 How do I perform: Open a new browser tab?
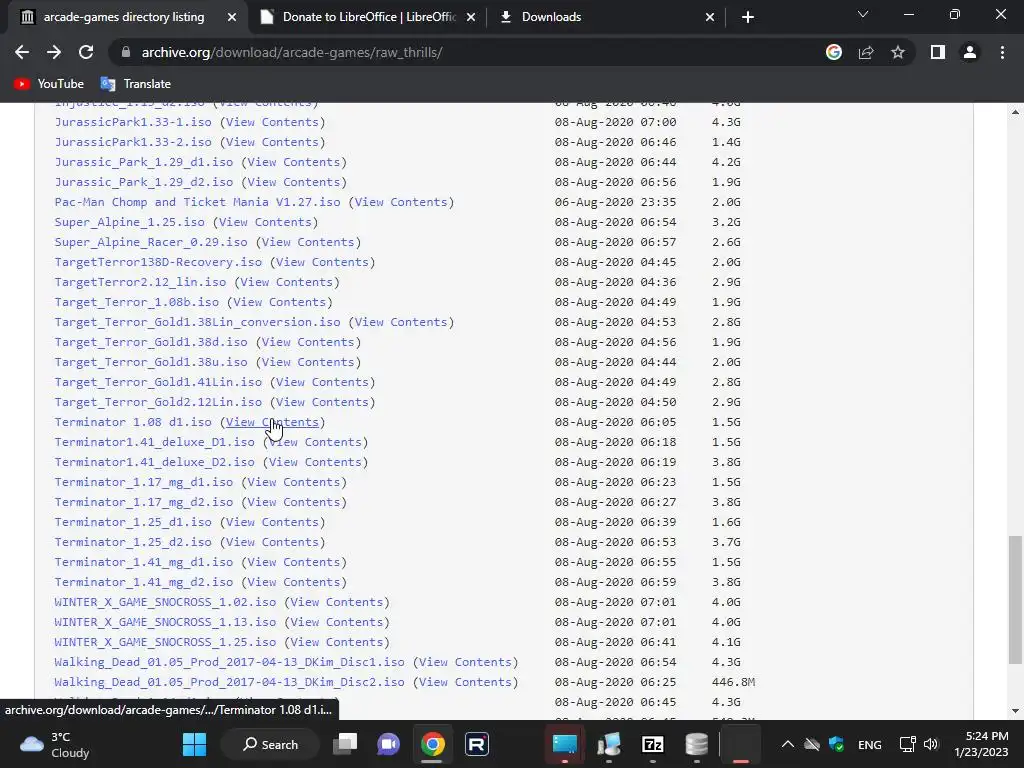[x=748, y=17]
